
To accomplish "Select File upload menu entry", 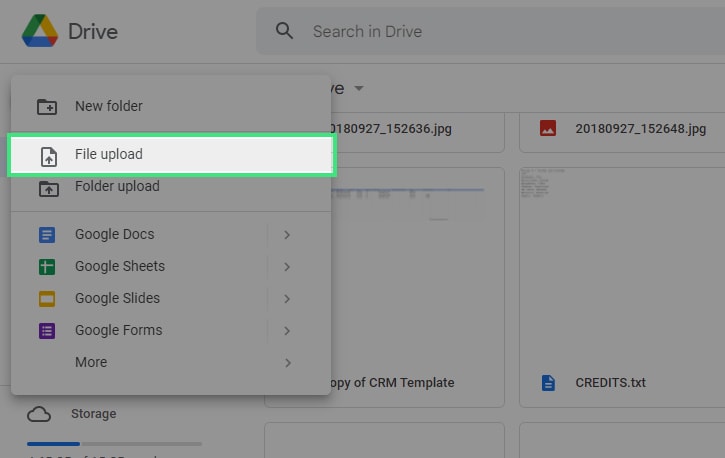I will tap(172, 155).
